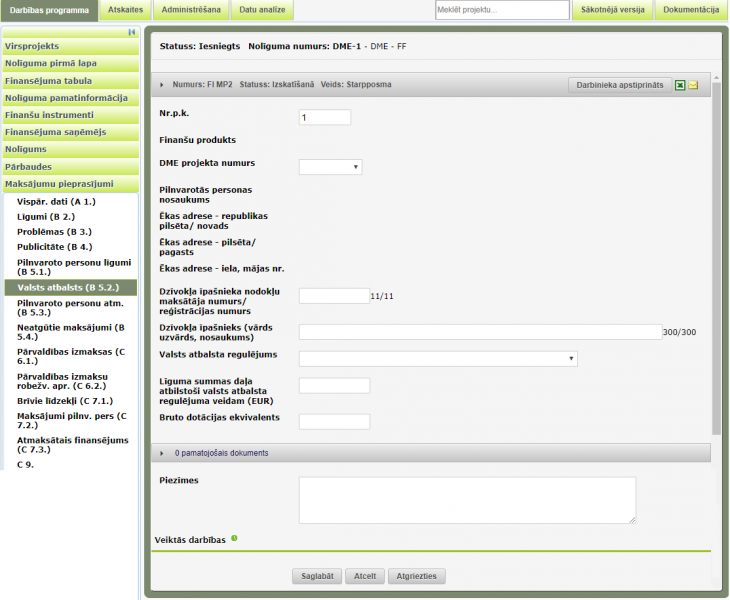The width and height of the screenshot is (730, 600).
Task: Open the Dokumentācija link
Action: pos(691,10)
